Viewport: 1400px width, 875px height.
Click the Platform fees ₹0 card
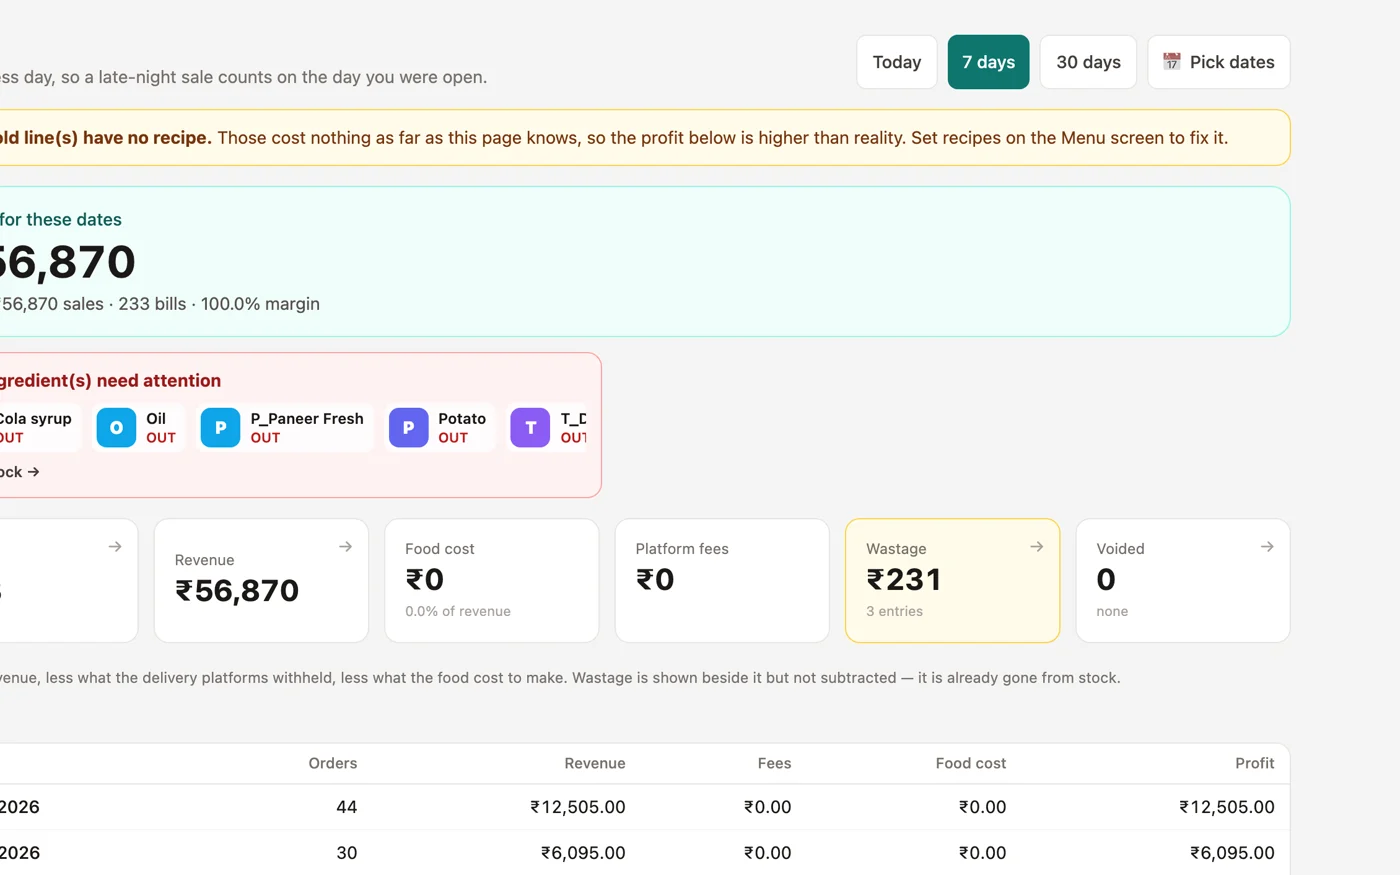[x=722, y=580]
